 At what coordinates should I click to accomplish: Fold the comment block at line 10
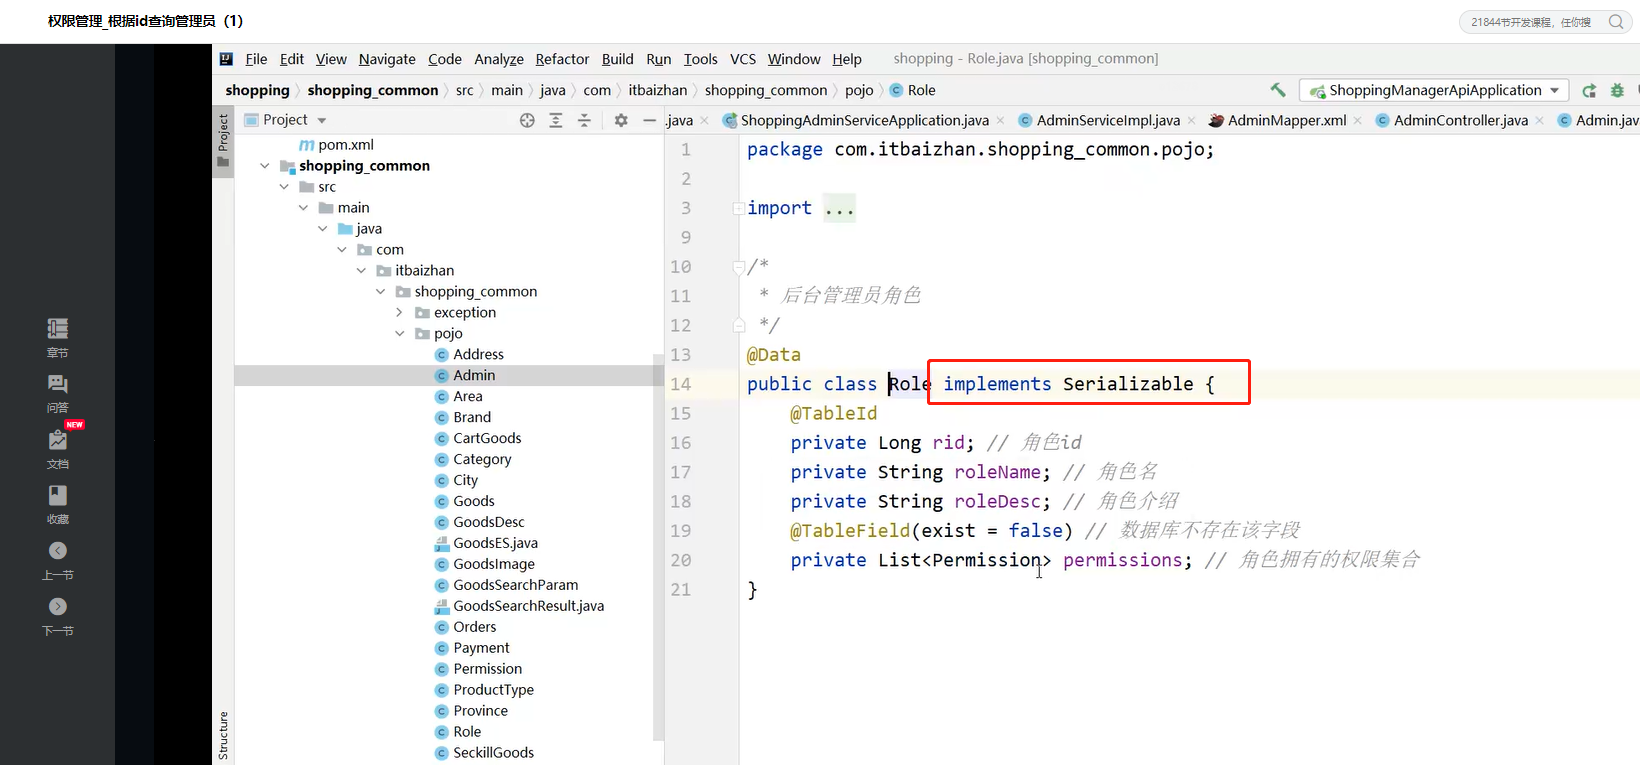(x=738, y=267)
